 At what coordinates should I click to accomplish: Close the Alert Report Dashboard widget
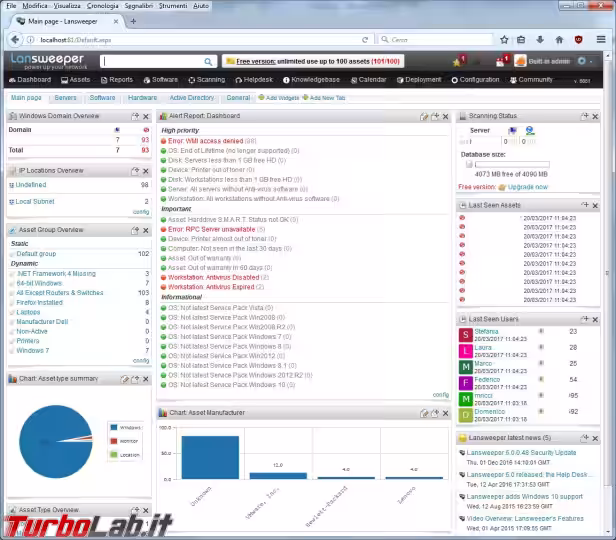(446, 117)
